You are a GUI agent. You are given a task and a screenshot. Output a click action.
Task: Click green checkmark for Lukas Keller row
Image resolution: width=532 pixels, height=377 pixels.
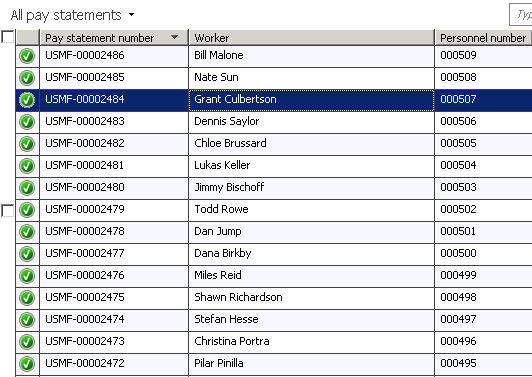pos(27,166)
